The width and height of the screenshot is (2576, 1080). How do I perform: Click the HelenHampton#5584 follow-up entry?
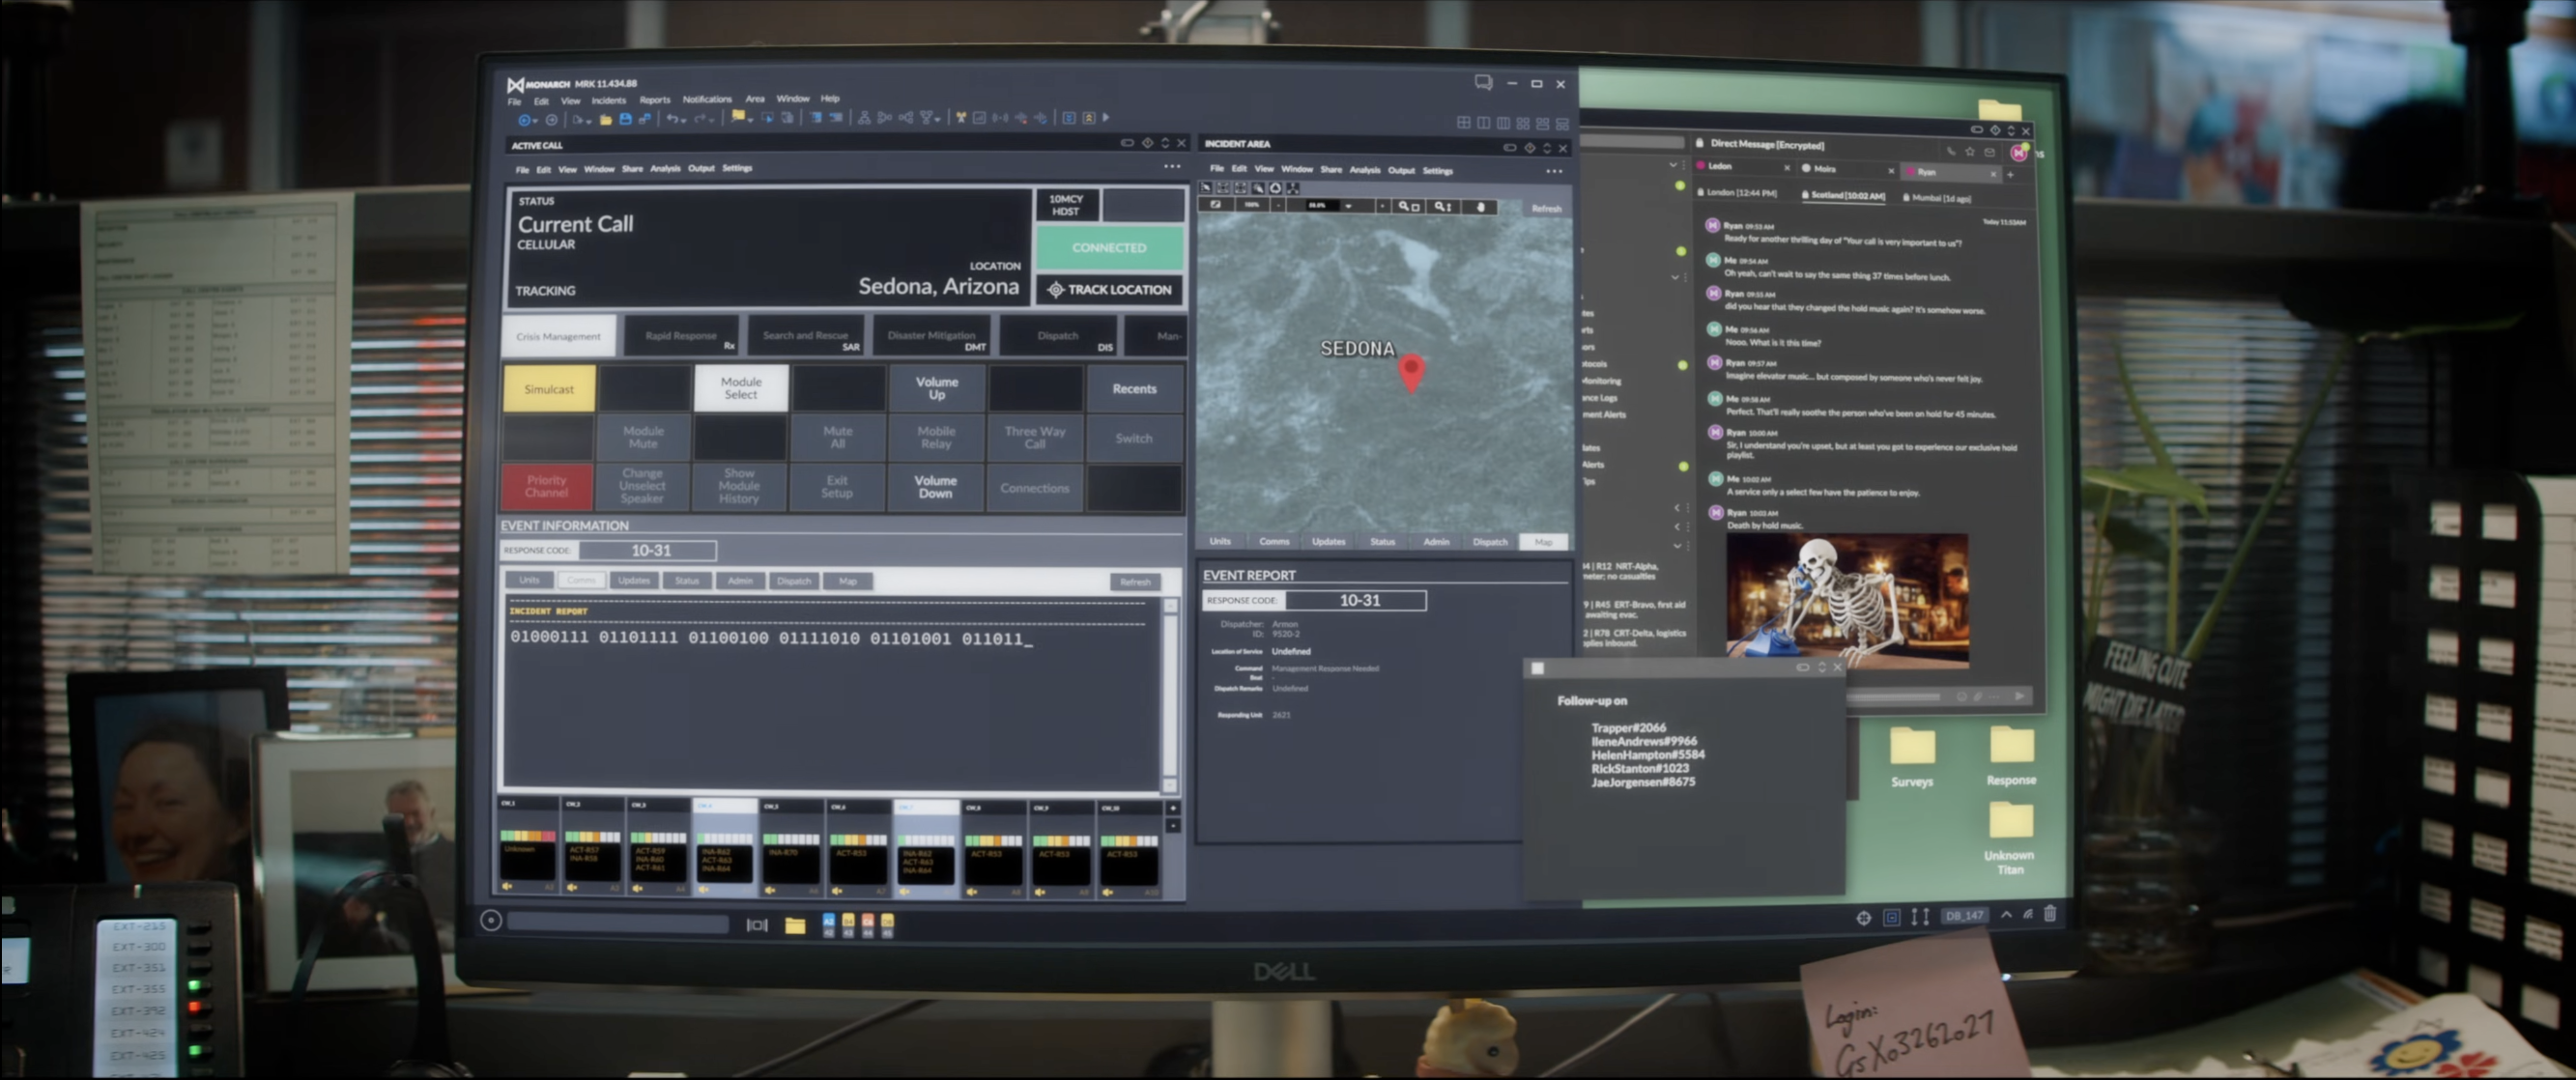click(x=1647, y=755)
